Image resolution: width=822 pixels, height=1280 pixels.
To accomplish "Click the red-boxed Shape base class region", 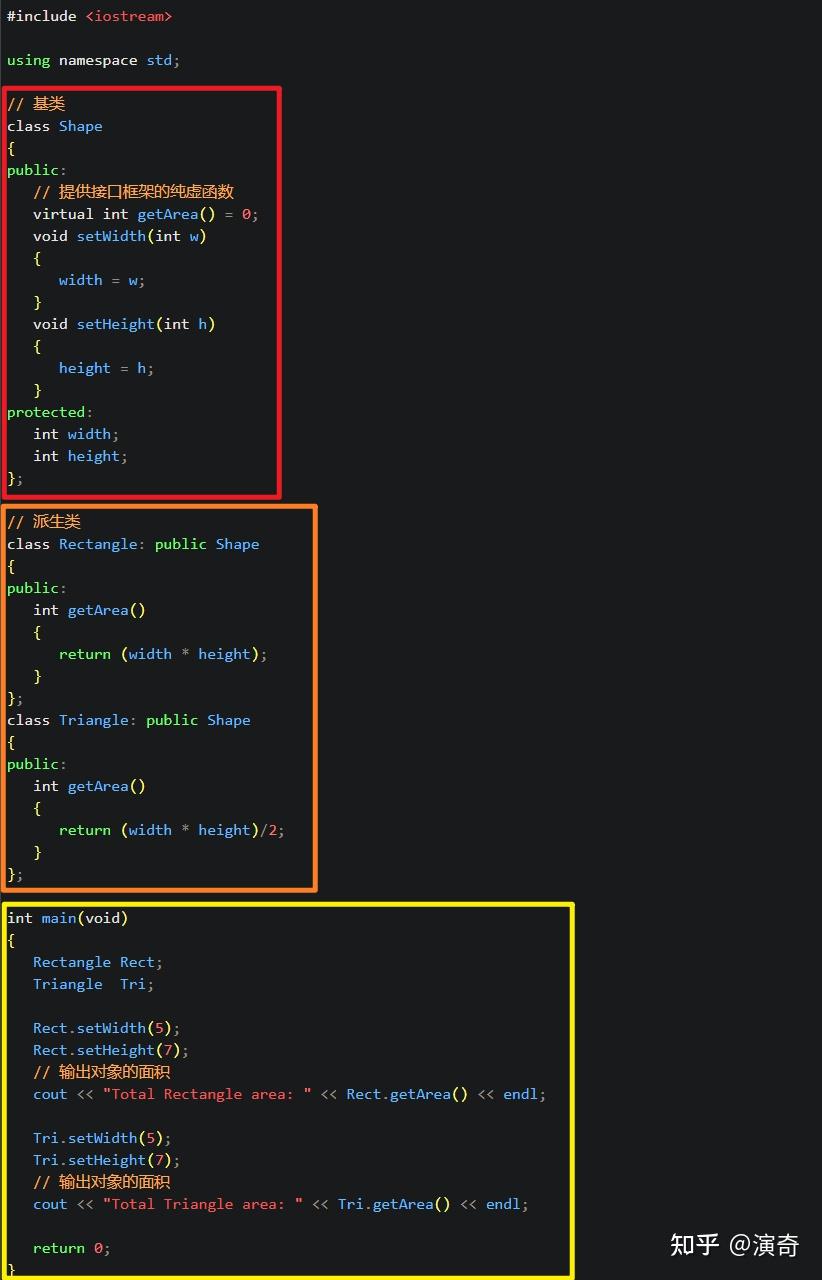I will pyautogui.click(x=140, y=290).
